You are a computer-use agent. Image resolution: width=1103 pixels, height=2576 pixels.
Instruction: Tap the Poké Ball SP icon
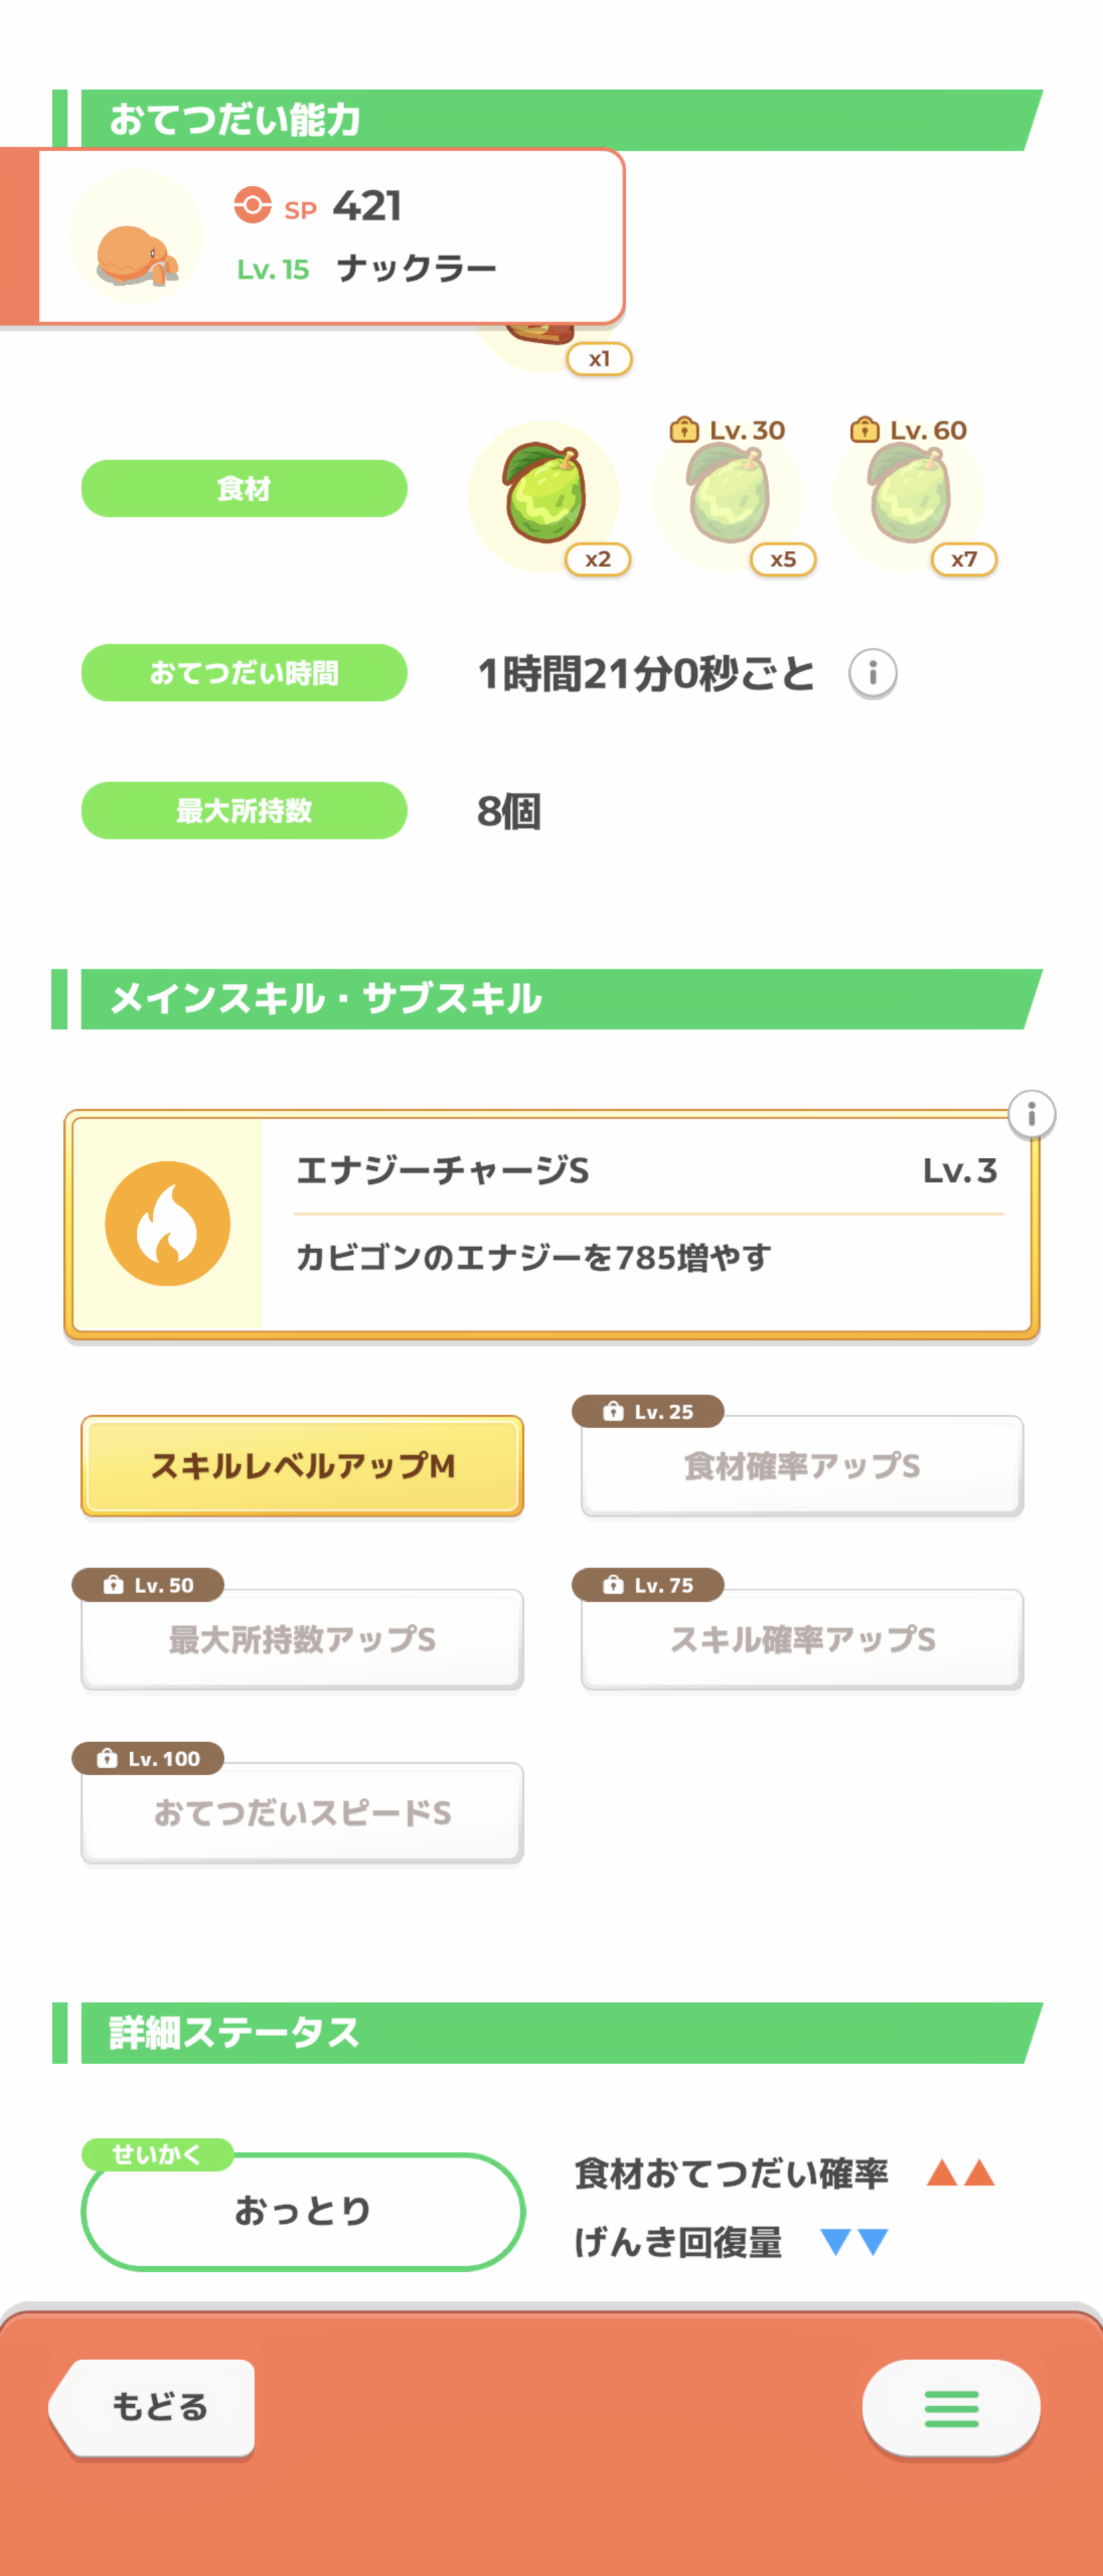[252, 205]
